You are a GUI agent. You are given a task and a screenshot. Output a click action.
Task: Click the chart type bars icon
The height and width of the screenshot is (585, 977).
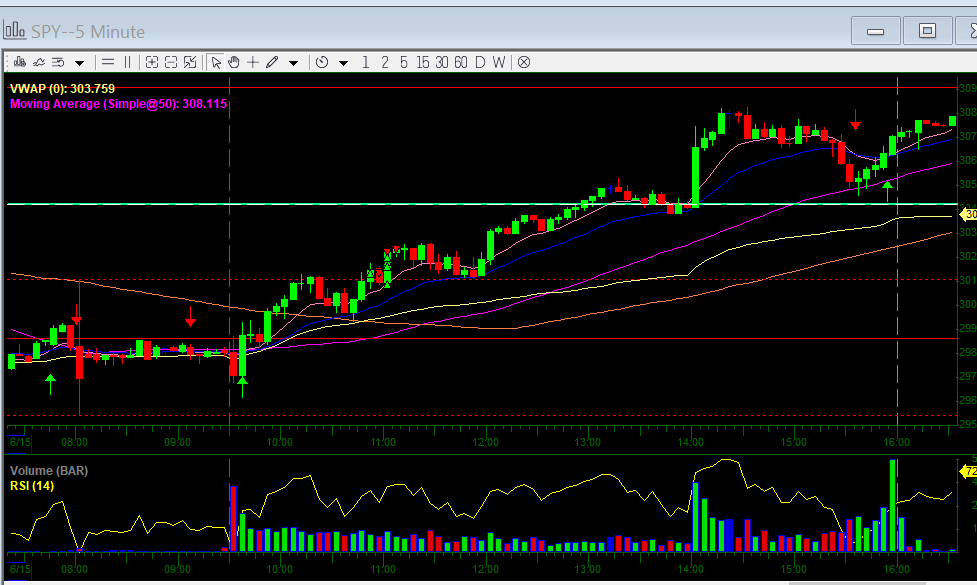pyautogui.click(x=17, y=62)
